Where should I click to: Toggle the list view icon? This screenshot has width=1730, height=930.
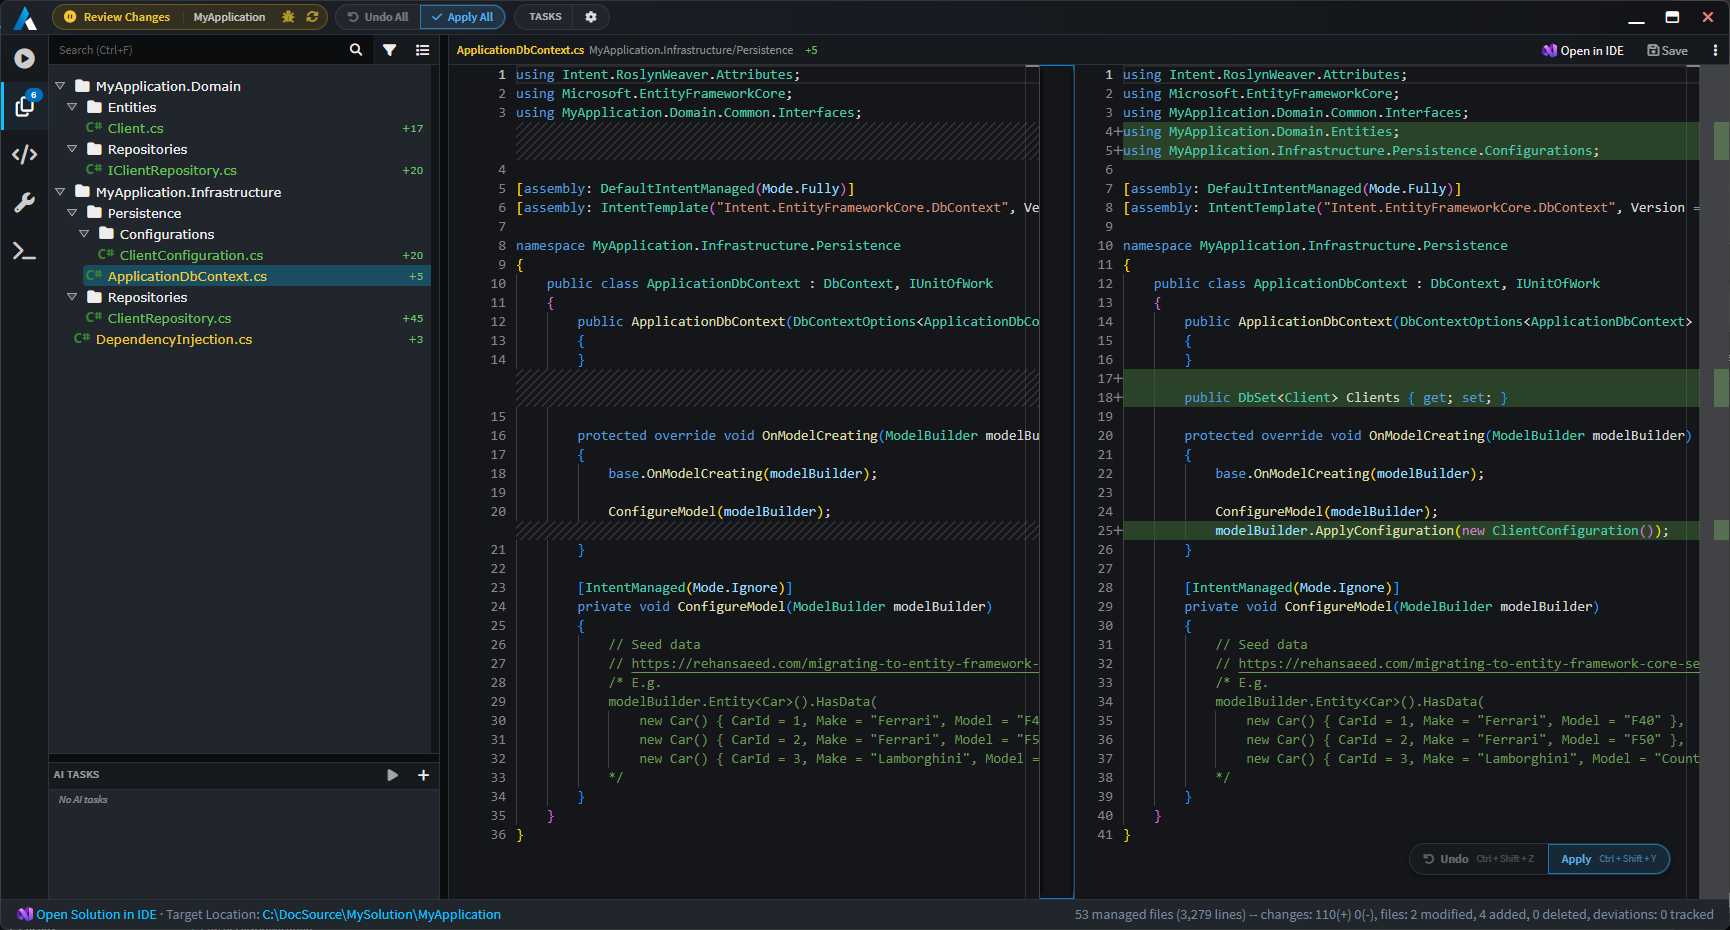click(423, 50)
